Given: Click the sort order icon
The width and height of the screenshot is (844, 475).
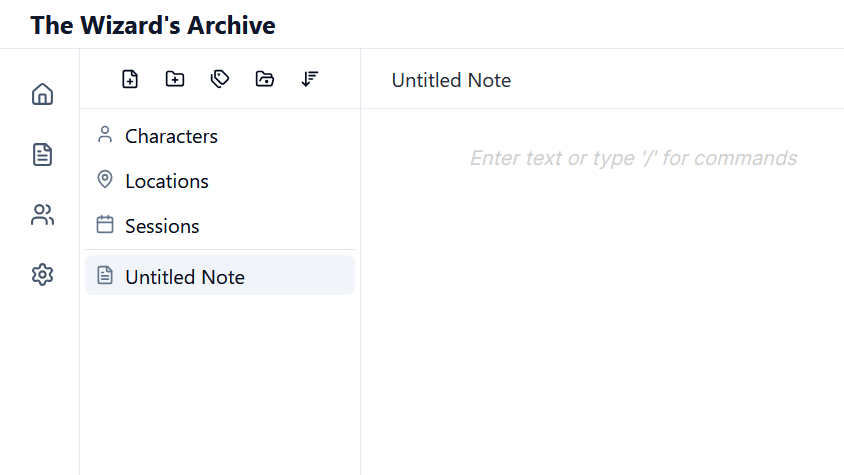Looking at the screenshot, I should pos(310,79).
